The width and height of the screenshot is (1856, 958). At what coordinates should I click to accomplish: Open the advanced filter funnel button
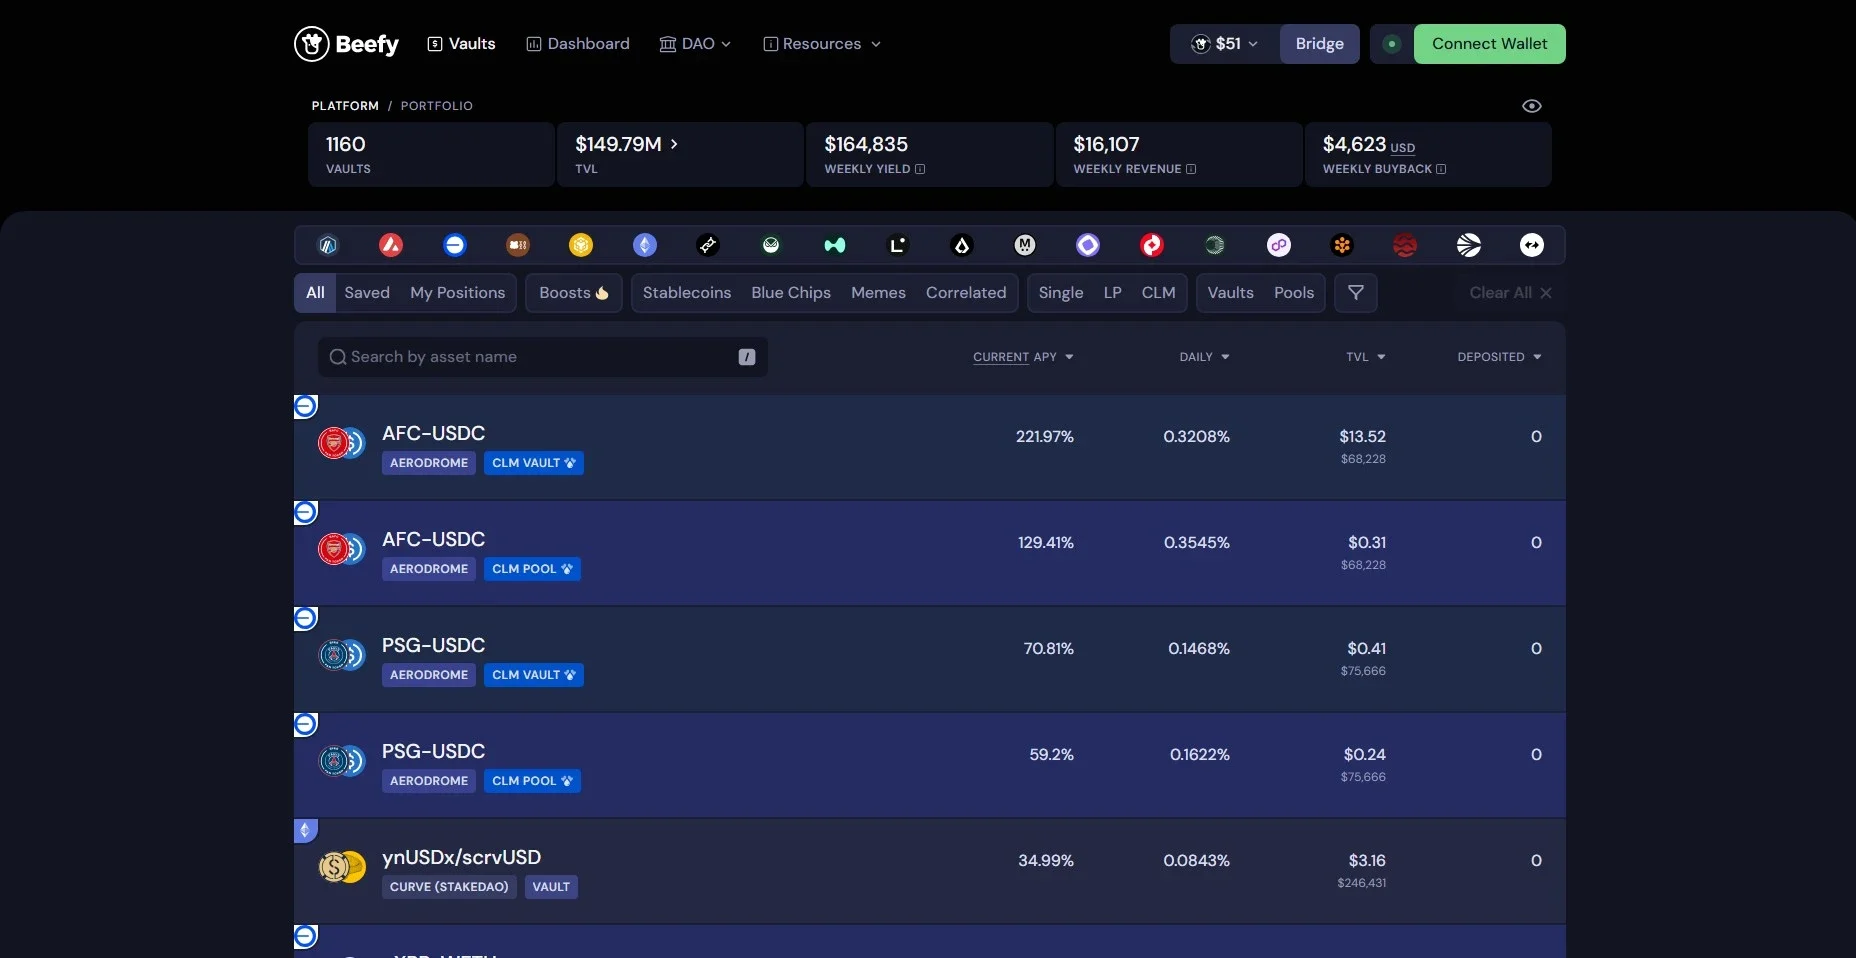coord(1356,293)
